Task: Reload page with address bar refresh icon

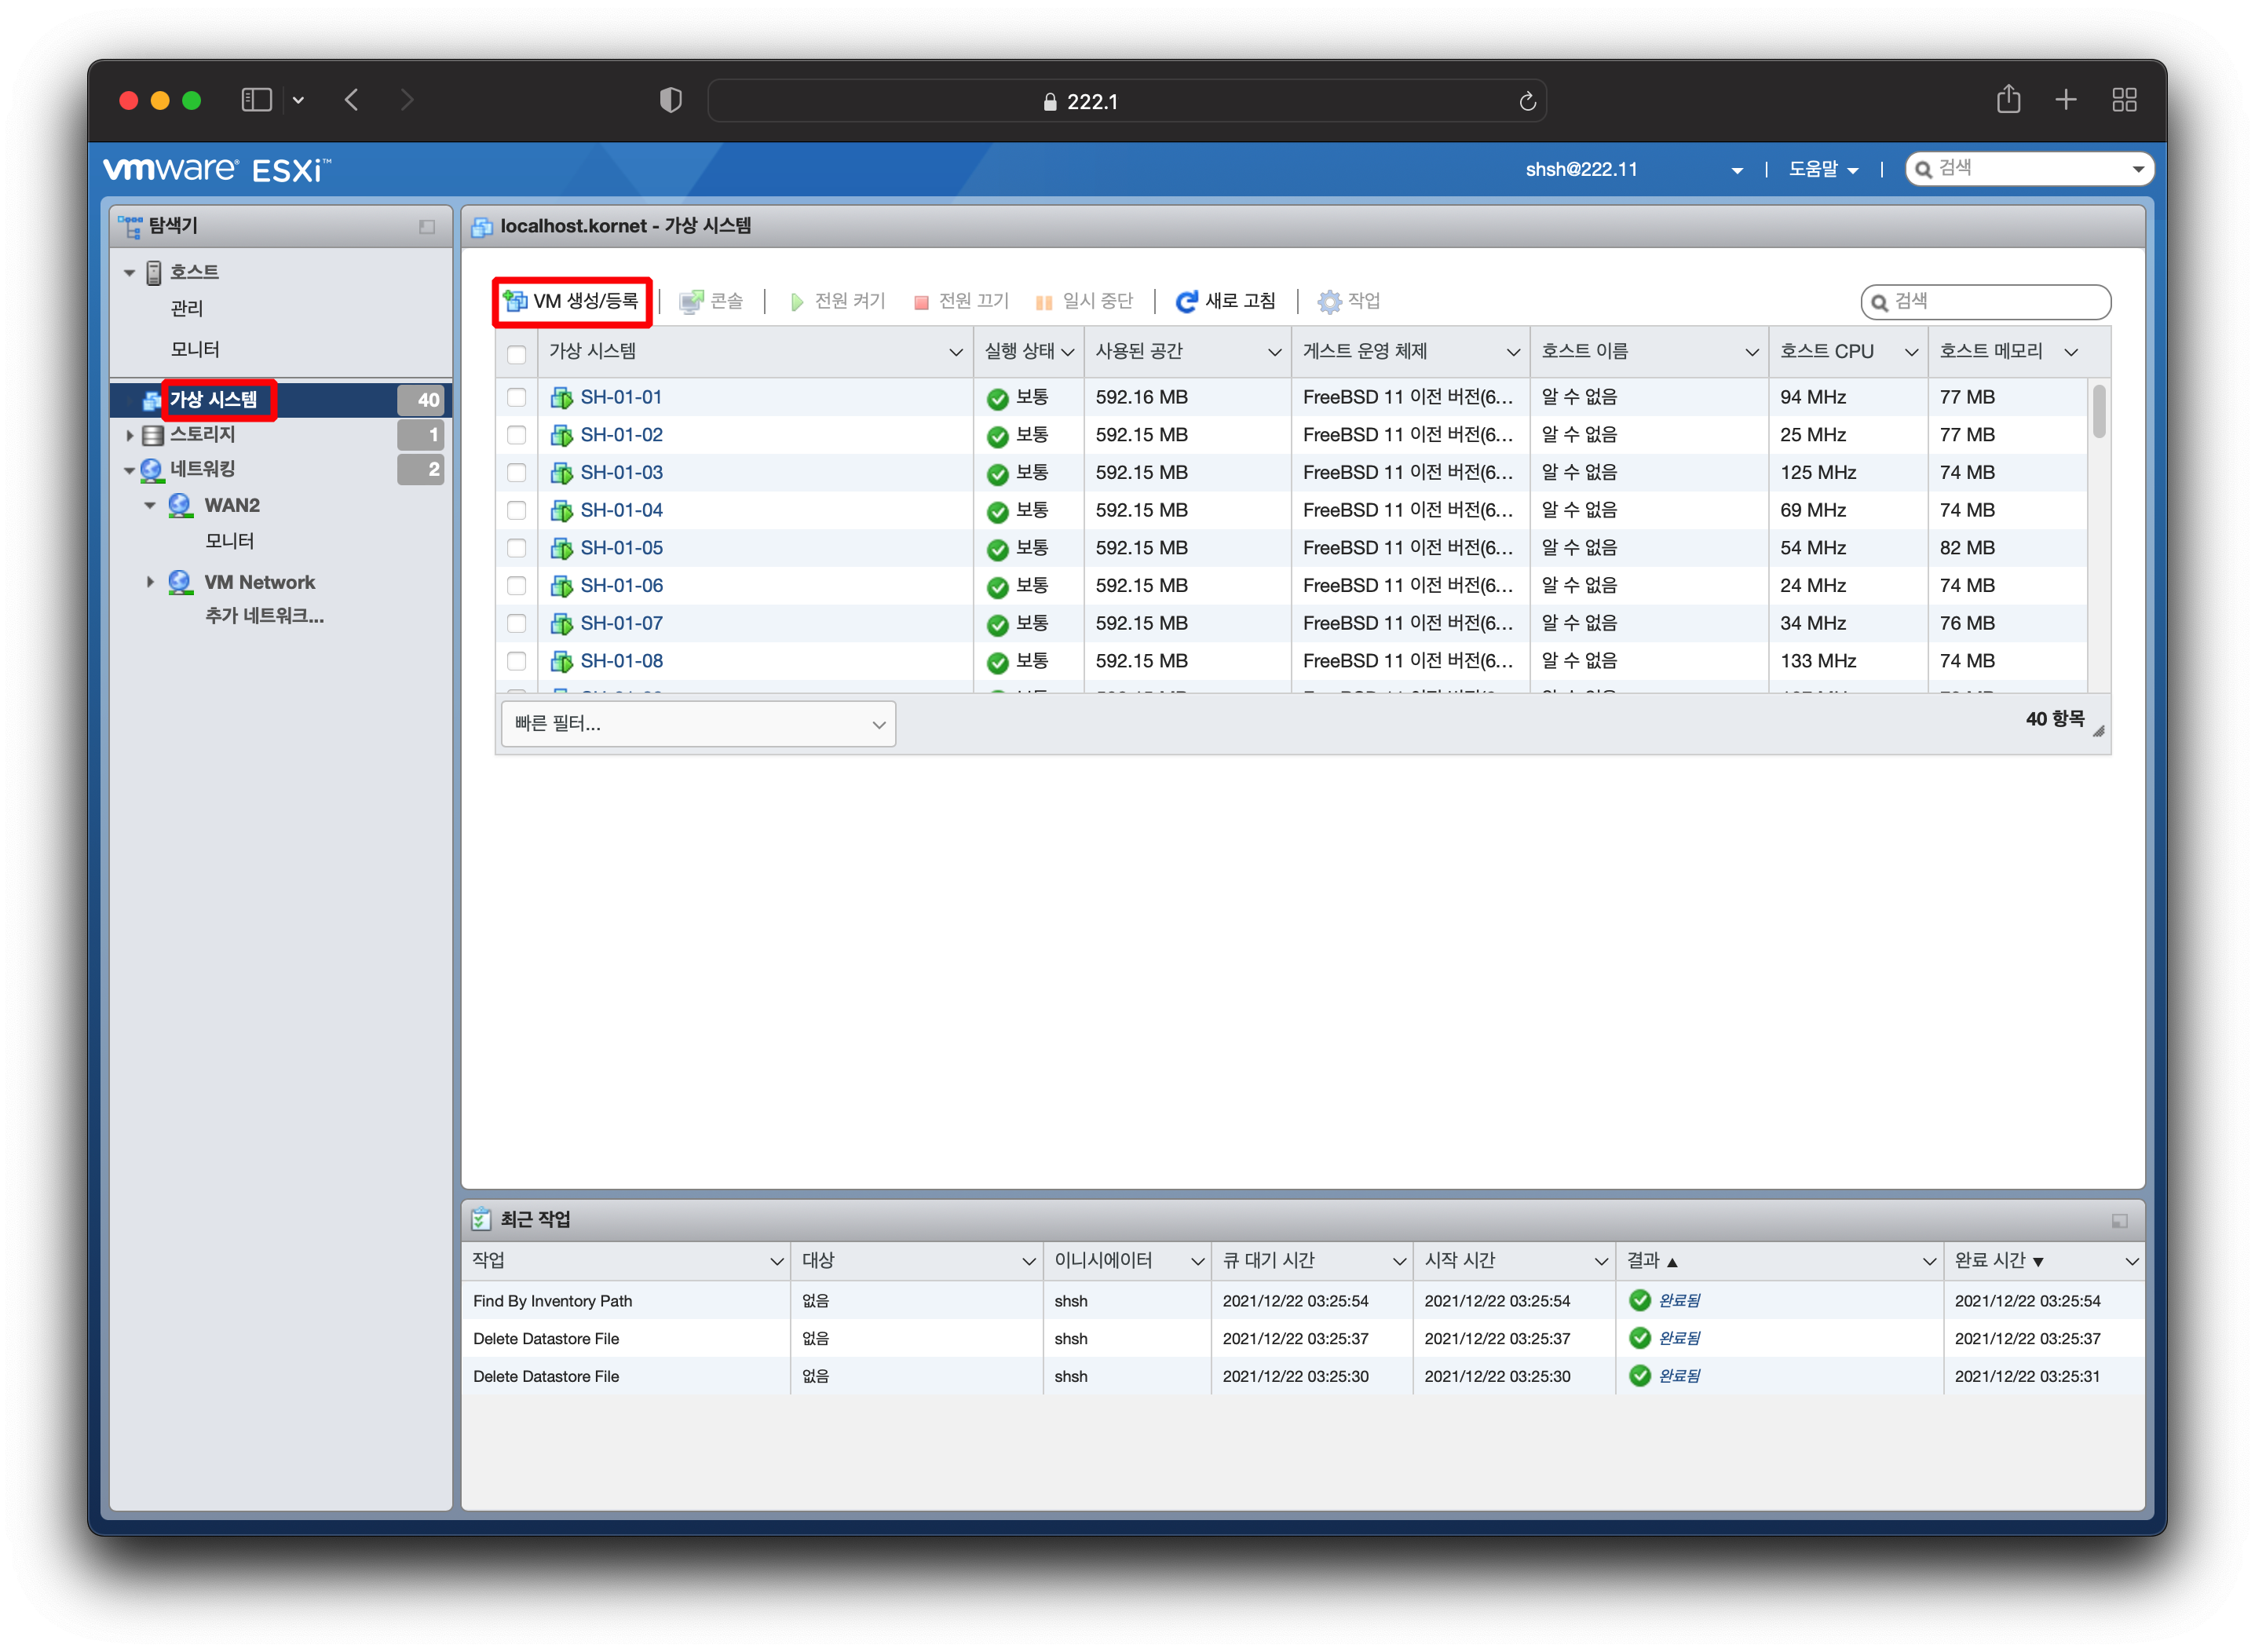Action: coord(1526,101)
